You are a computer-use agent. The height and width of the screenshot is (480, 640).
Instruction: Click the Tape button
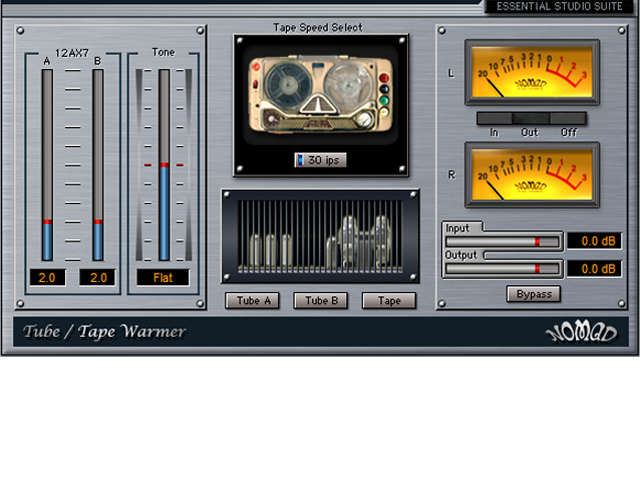[x=389, y=301]
